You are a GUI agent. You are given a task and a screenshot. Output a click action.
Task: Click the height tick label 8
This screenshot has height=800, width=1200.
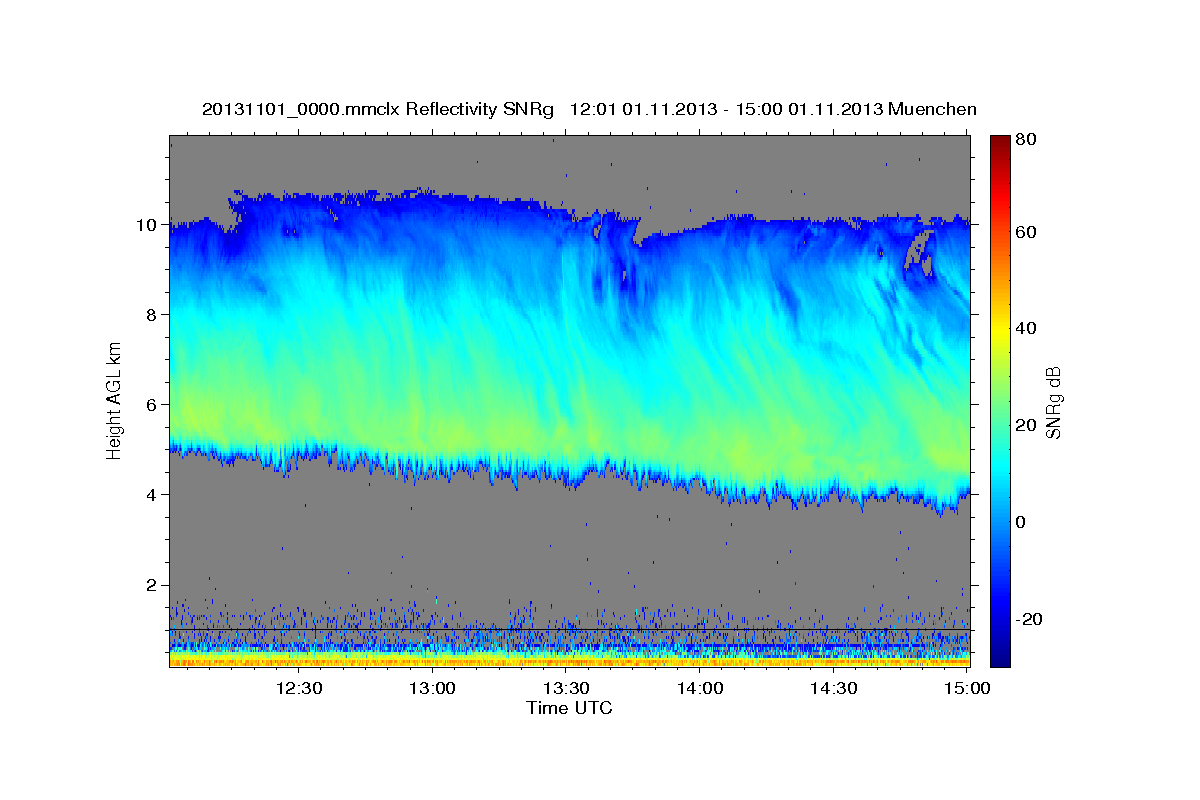(153, 315)
